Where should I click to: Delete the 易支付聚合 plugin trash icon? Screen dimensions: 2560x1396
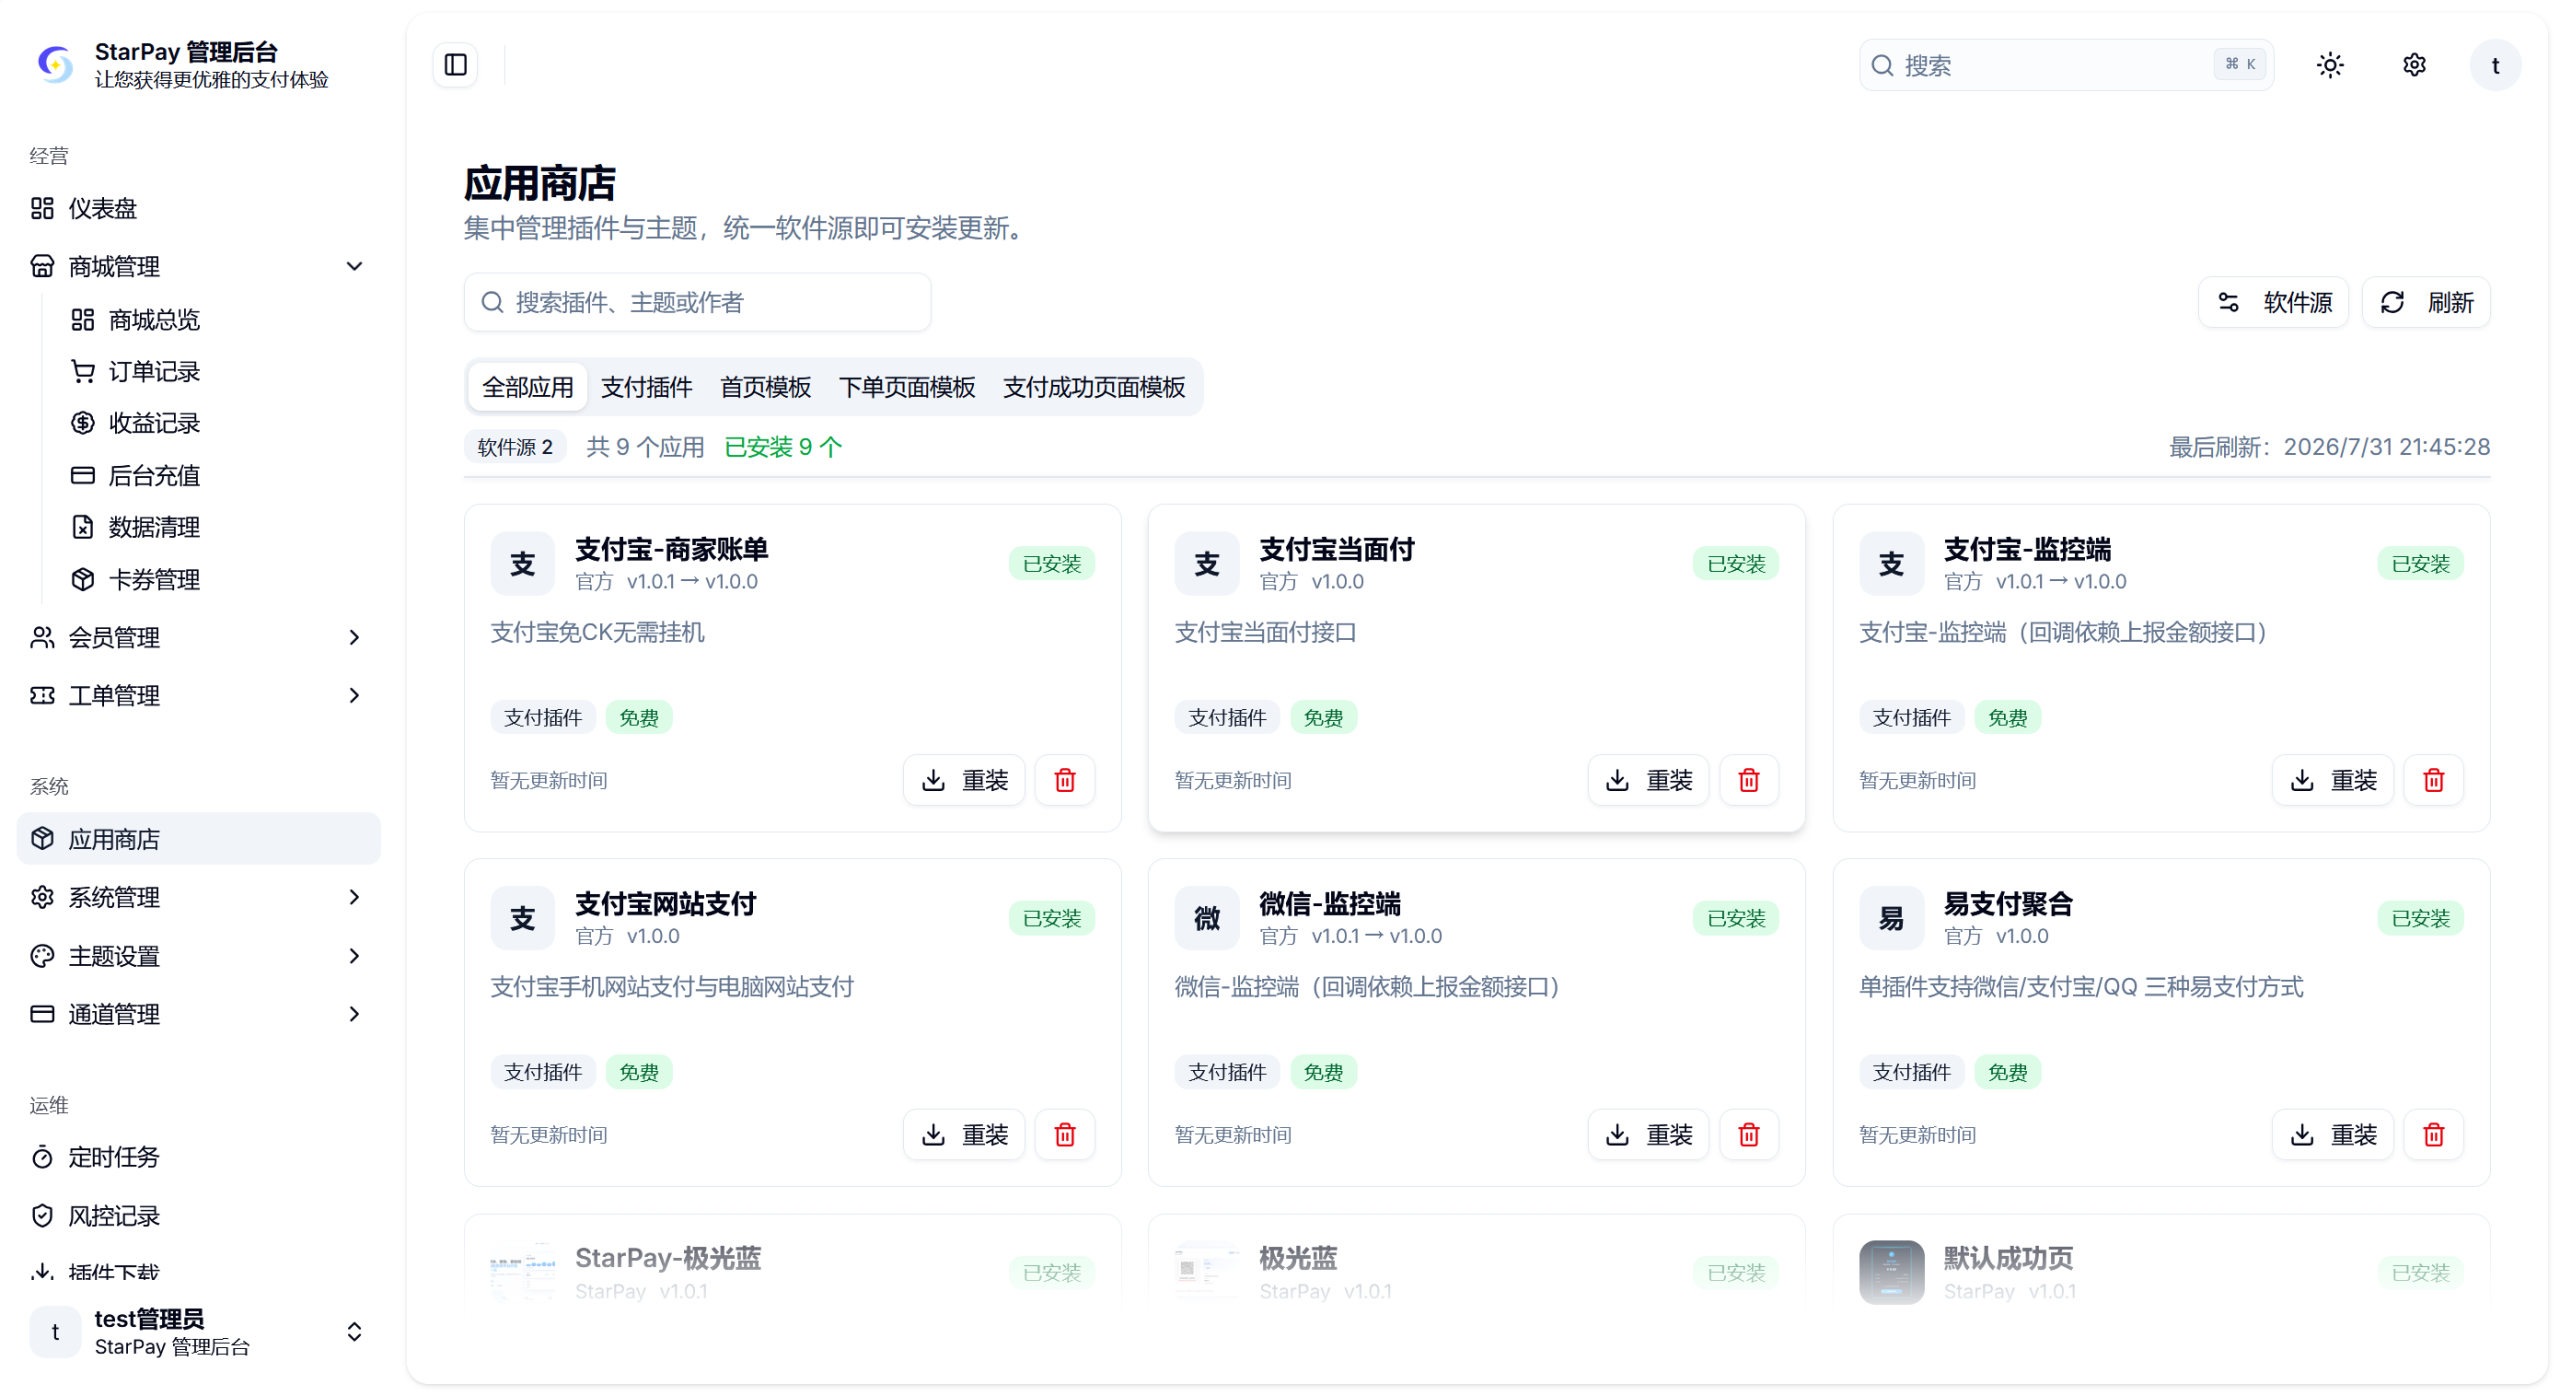tap(2434, 1135)
